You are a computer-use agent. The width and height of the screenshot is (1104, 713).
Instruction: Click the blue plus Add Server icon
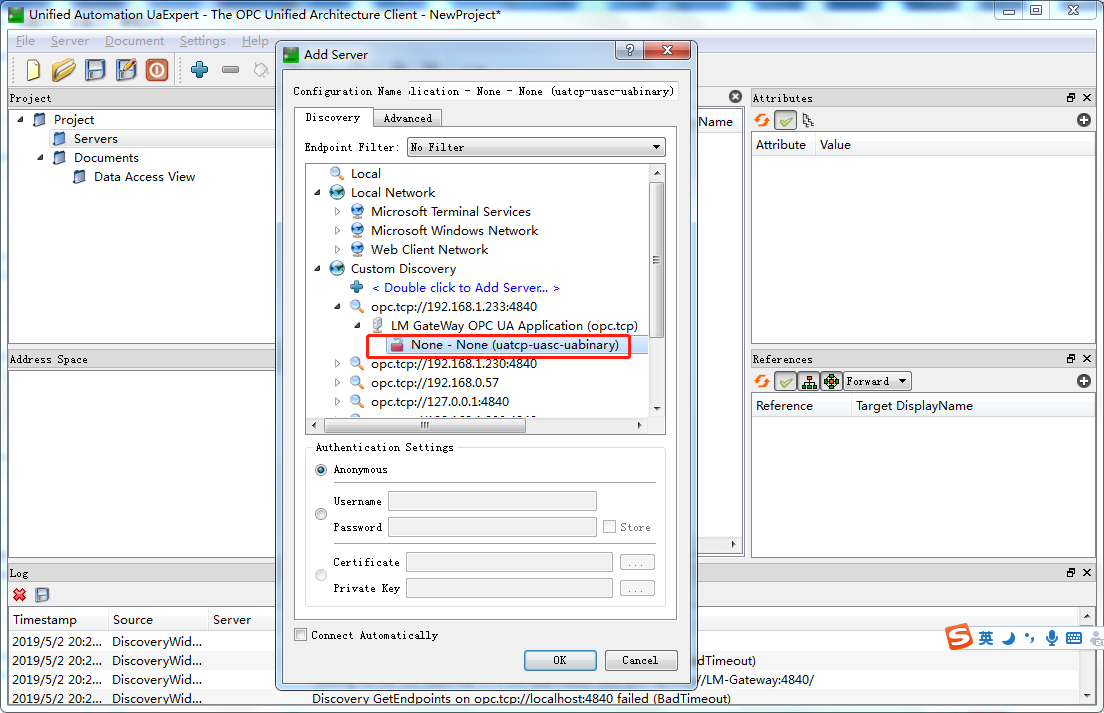coord(357,287)
